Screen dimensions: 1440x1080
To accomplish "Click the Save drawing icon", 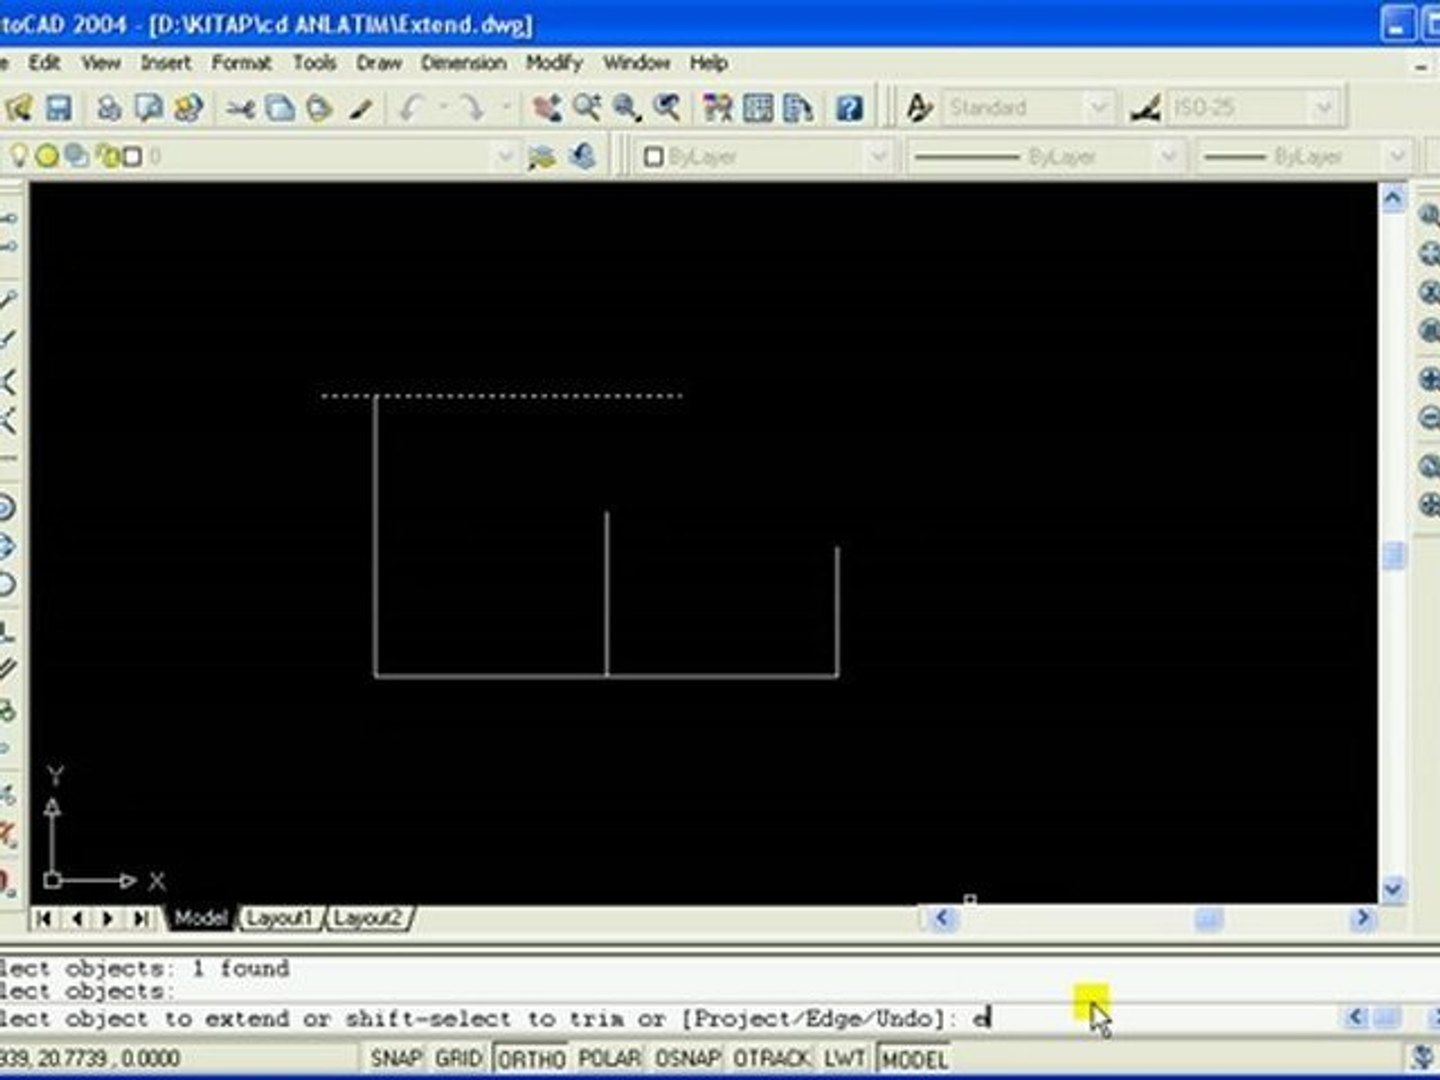I will point(59,107).
